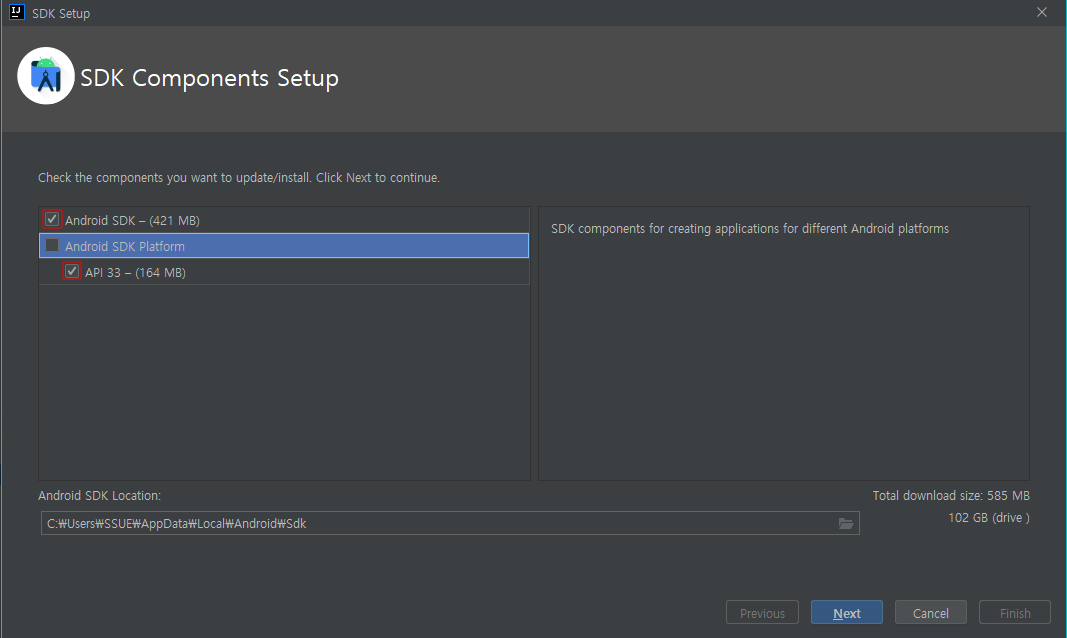
Task: Click the 'Total download size: 585 MB' text
Action: click(951, 495)
